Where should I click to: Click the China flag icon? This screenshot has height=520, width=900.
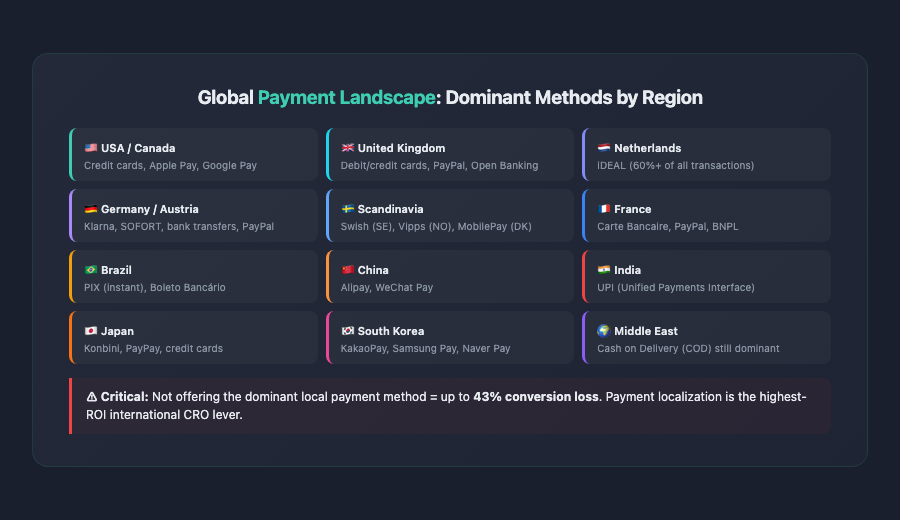tap(347, 270)
